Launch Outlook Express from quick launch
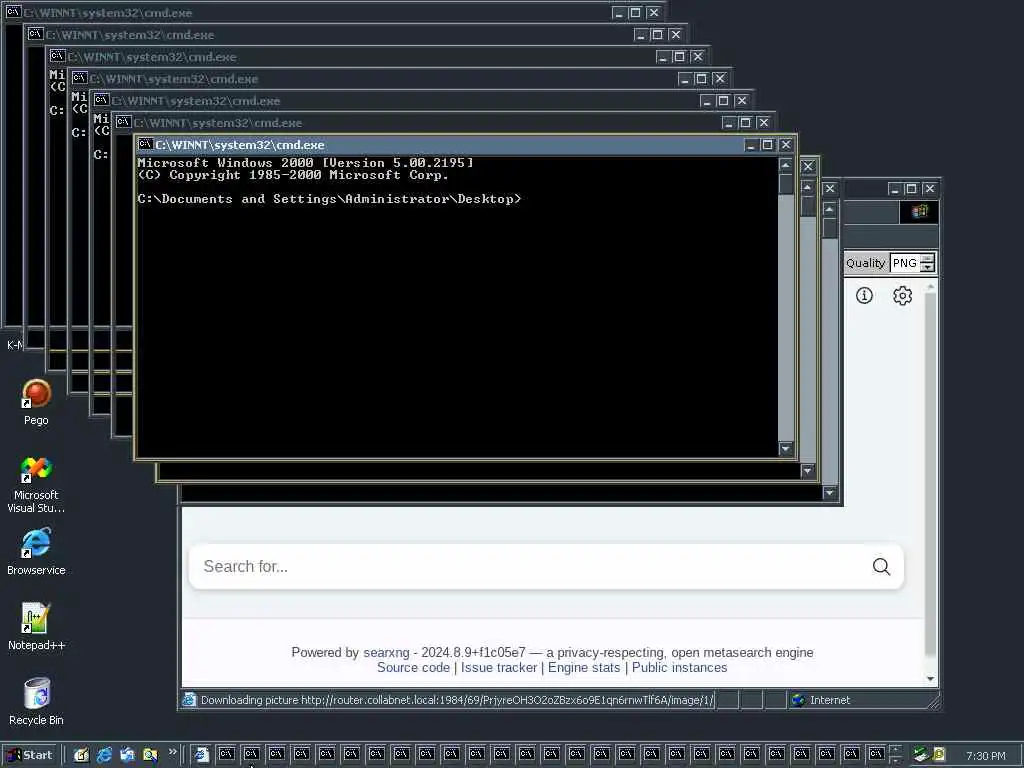Image resolution: width=1024 pixels, height=768 pixels. click(127, 755)
